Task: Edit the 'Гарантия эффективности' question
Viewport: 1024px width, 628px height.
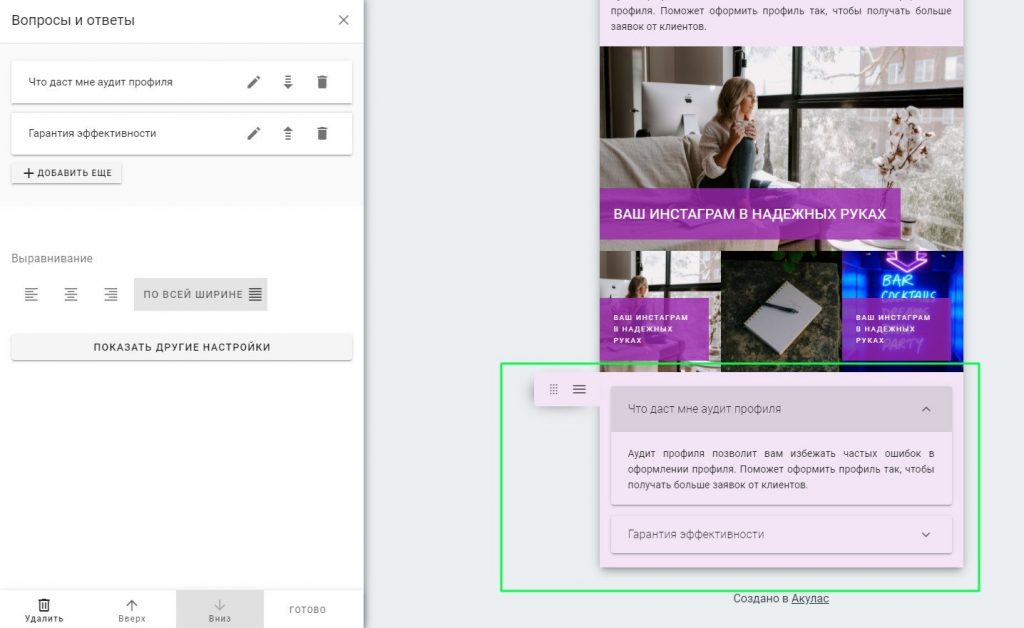Action: pyautogui.click(x=253, y=133)
